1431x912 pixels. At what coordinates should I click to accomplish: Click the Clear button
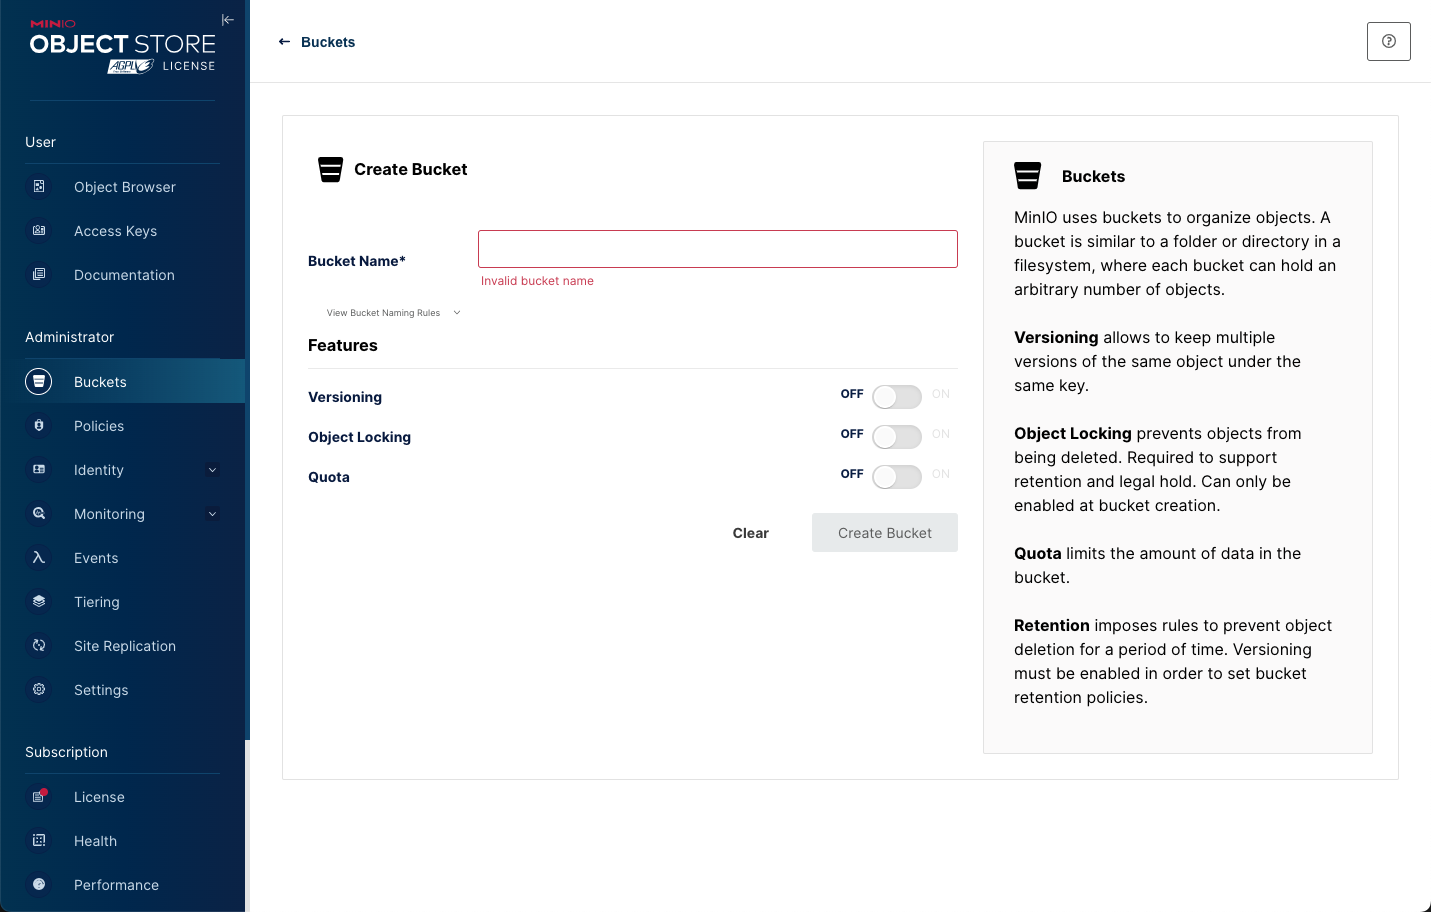click(x=751, y=533)
